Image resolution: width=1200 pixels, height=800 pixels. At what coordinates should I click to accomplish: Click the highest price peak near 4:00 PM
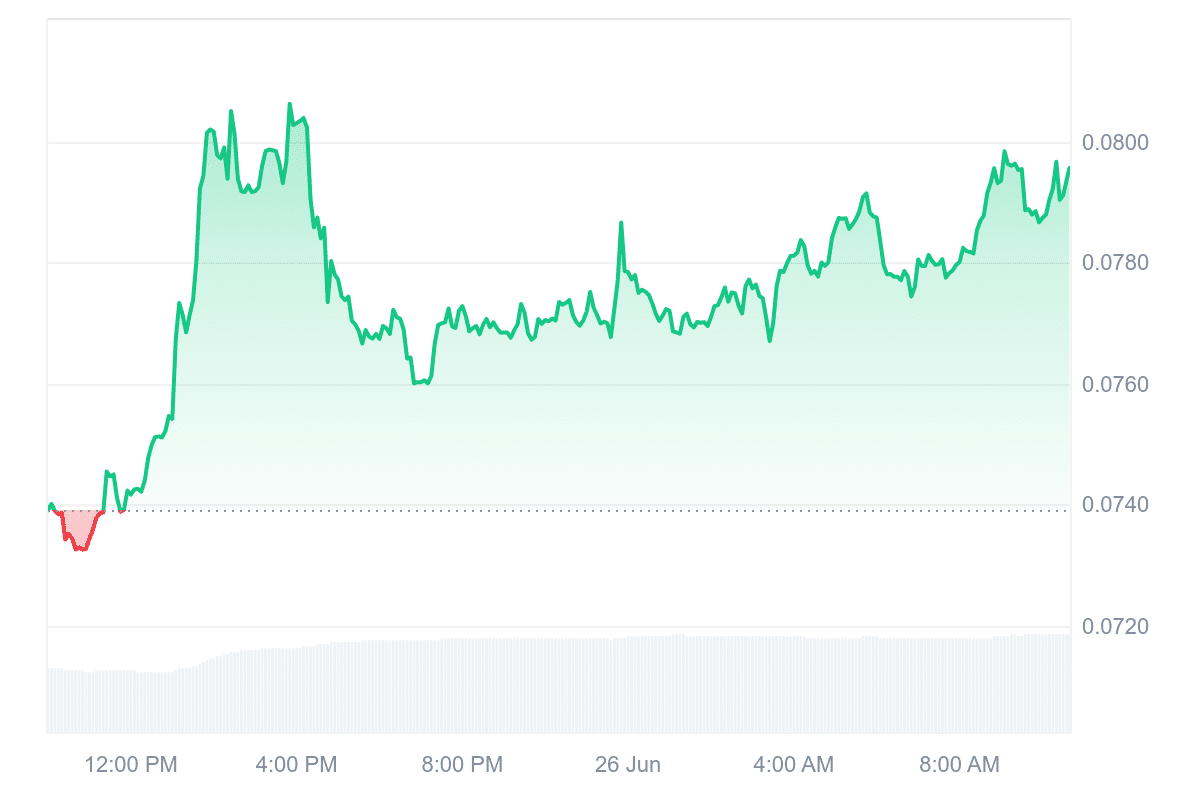(290, 104)
